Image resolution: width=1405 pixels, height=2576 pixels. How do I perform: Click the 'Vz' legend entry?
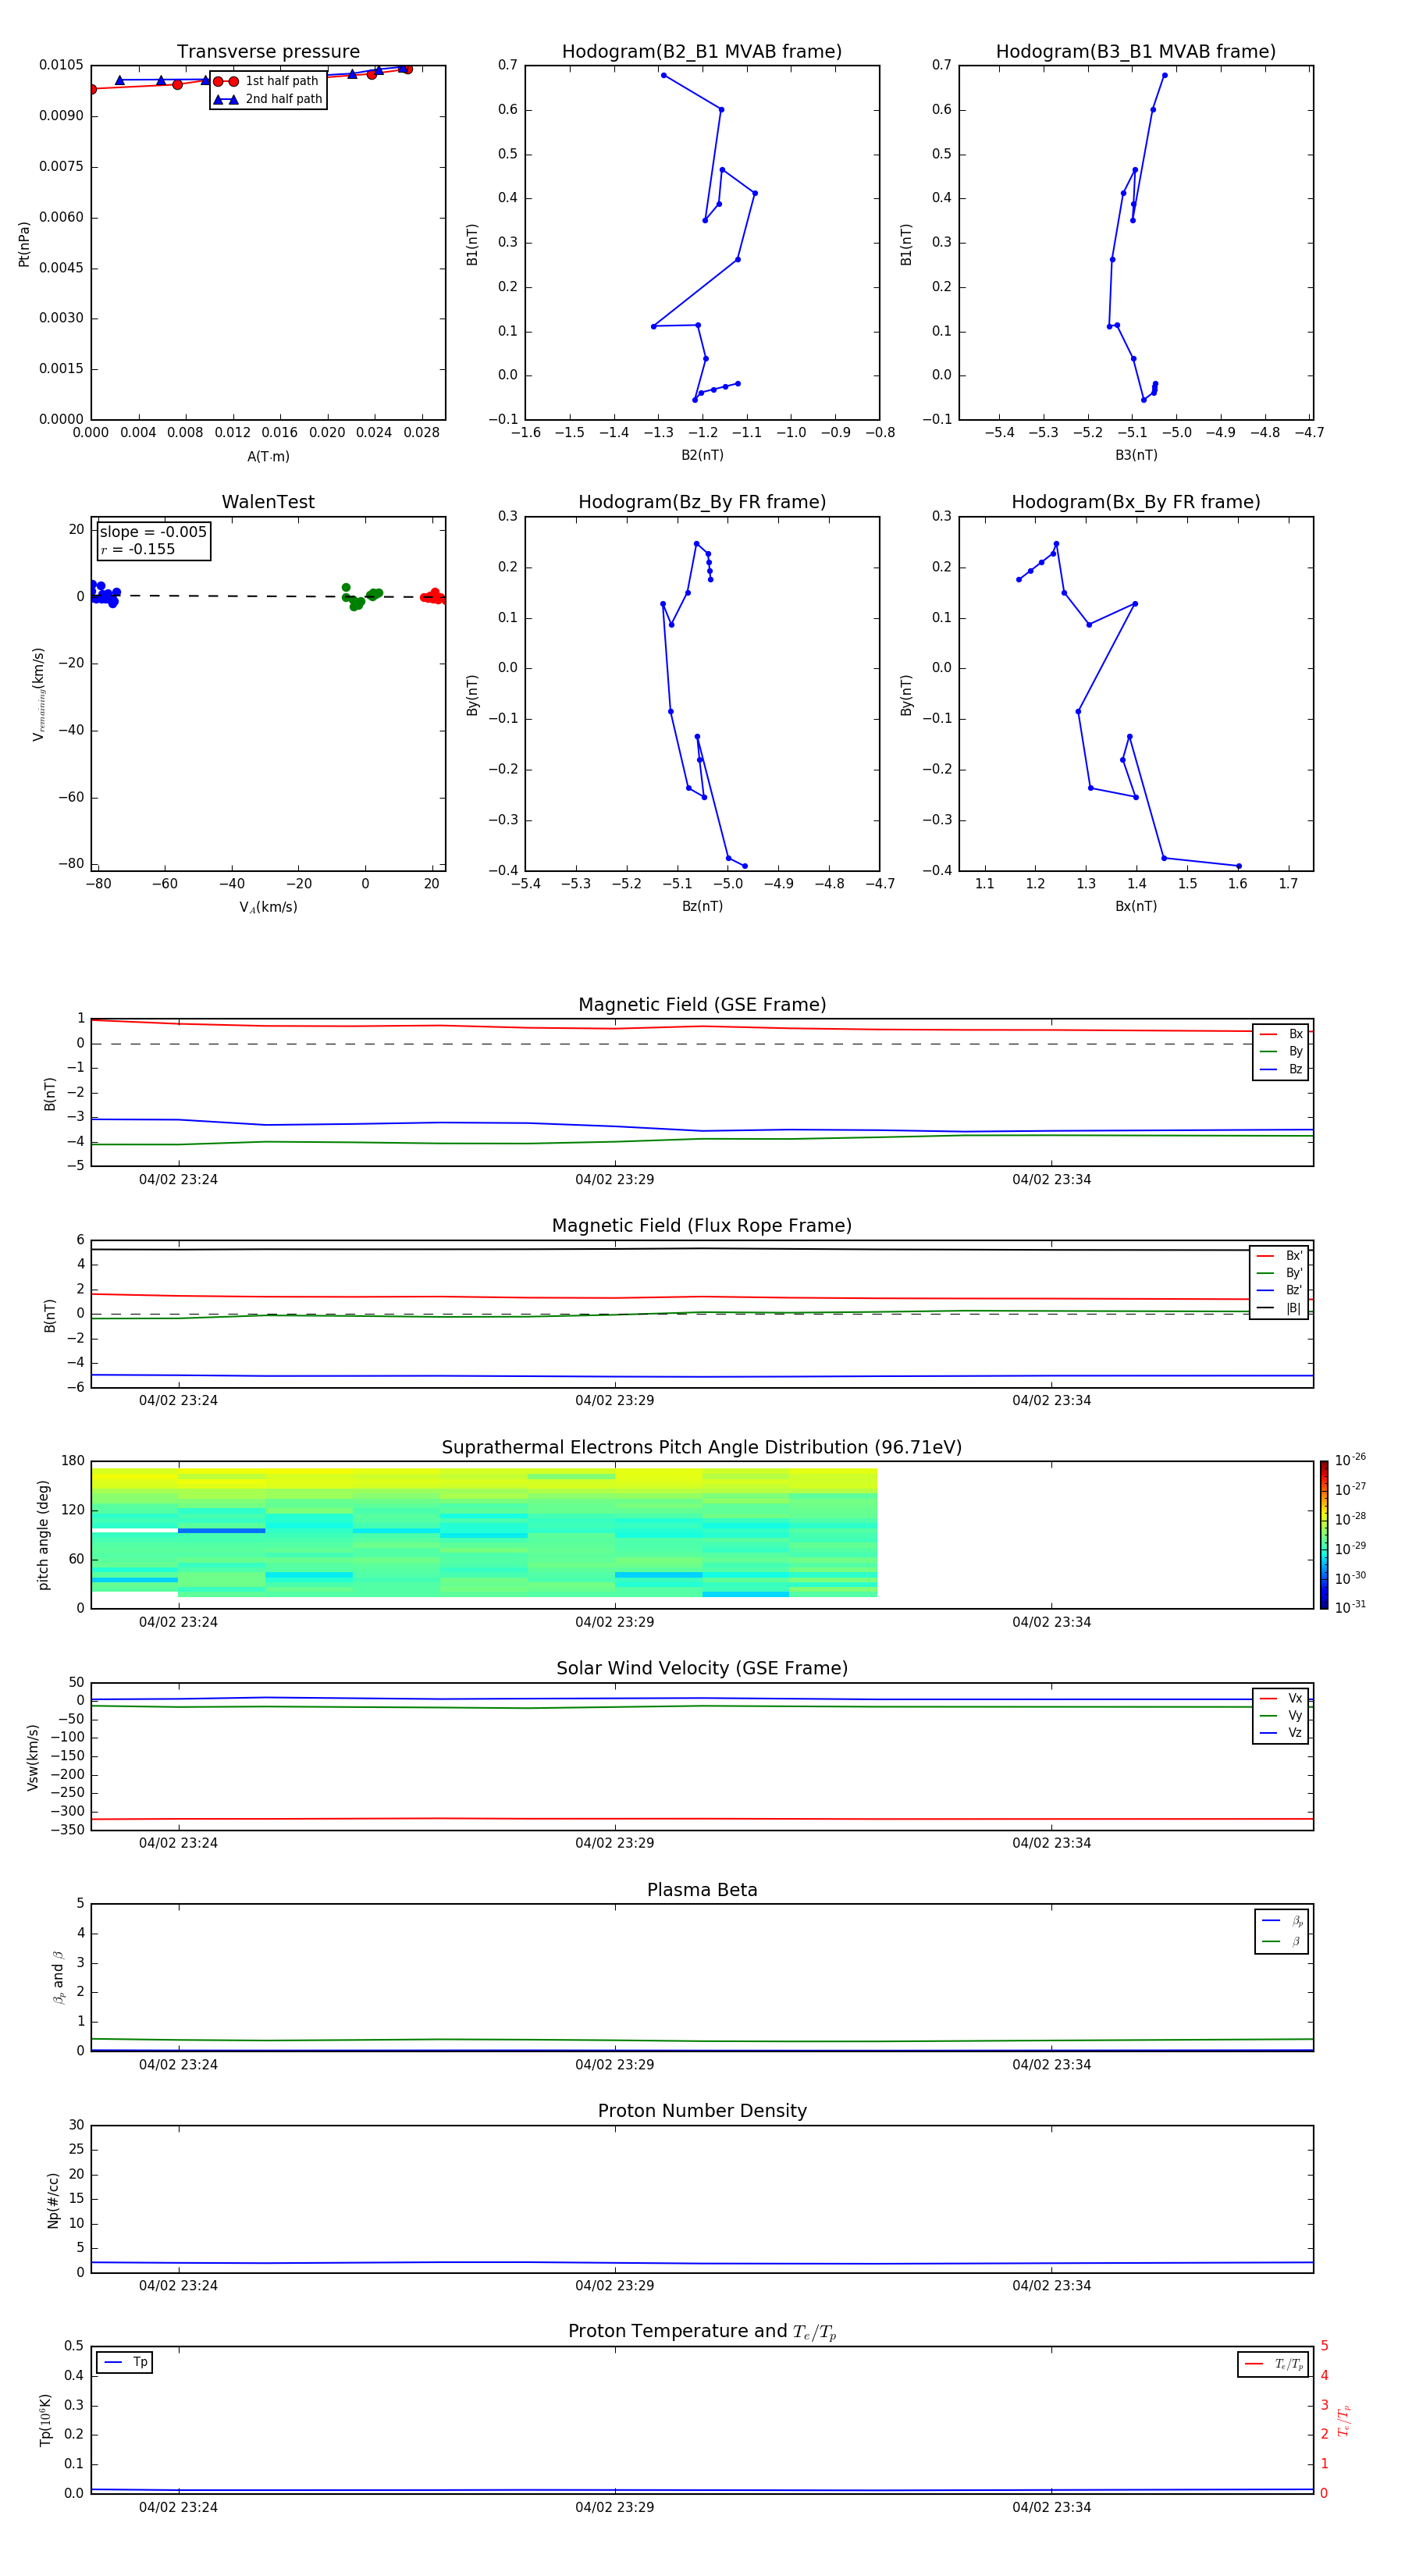(x=1281, y=1732)
